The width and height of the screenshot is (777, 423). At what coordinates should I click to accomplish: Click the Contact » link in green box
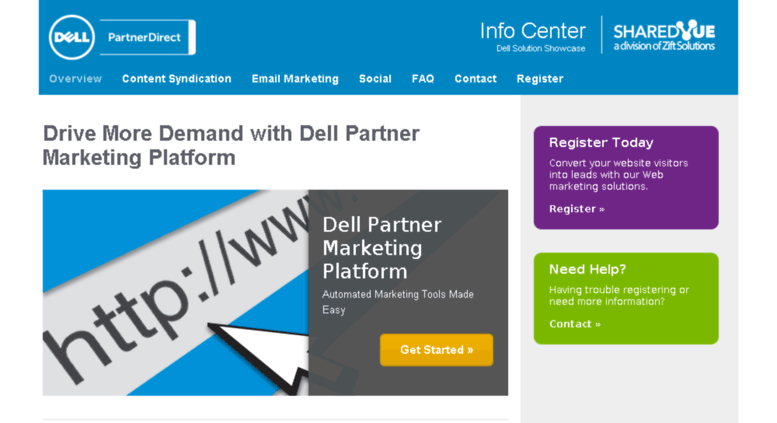575,324
